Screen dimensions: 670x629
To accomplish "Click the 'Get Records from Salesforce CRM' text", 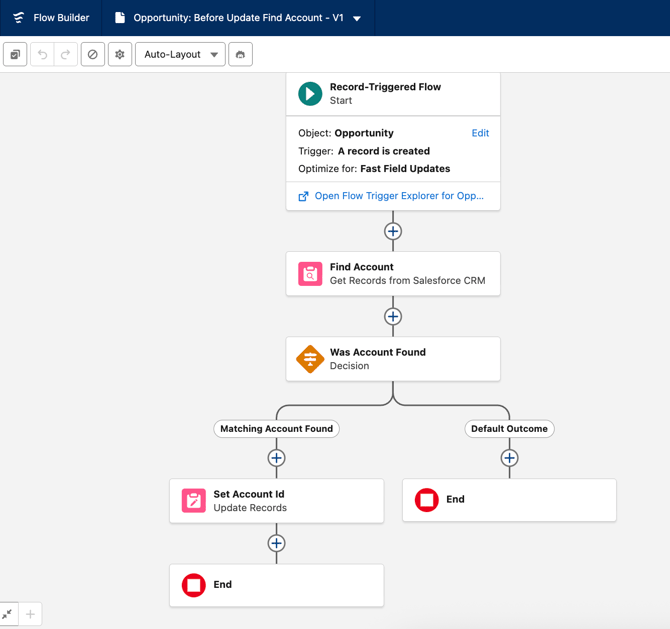I will (x=407, y=280).
